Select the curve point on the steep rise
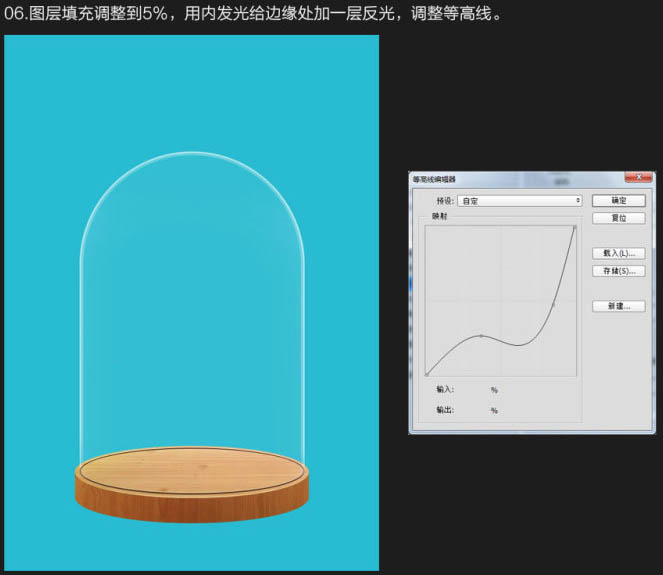This screenshot has width=663, height=575. click(553, 304)
